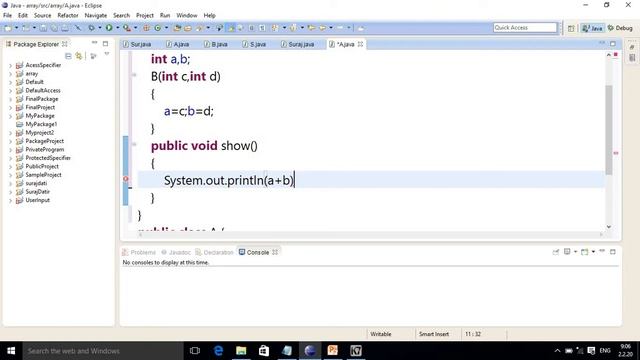640x360 pixels.
Task: Click the Next Annotation toolbar icon
Action: (x=275, y=28)
